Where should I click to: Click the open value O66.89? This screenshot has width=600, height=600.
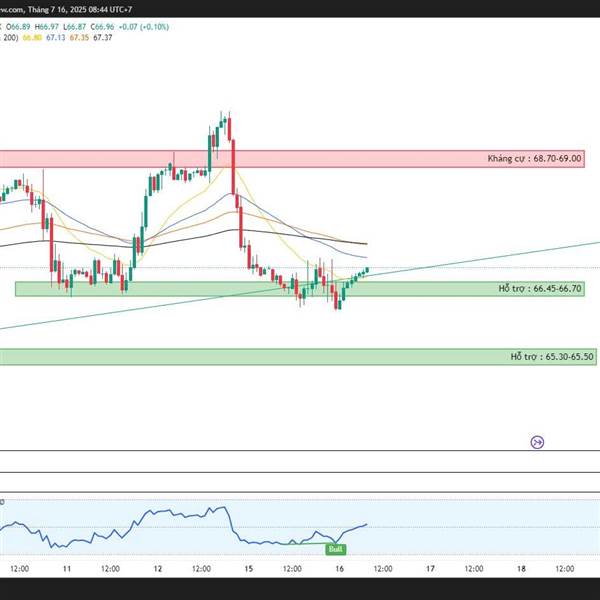tap(18, 27)
